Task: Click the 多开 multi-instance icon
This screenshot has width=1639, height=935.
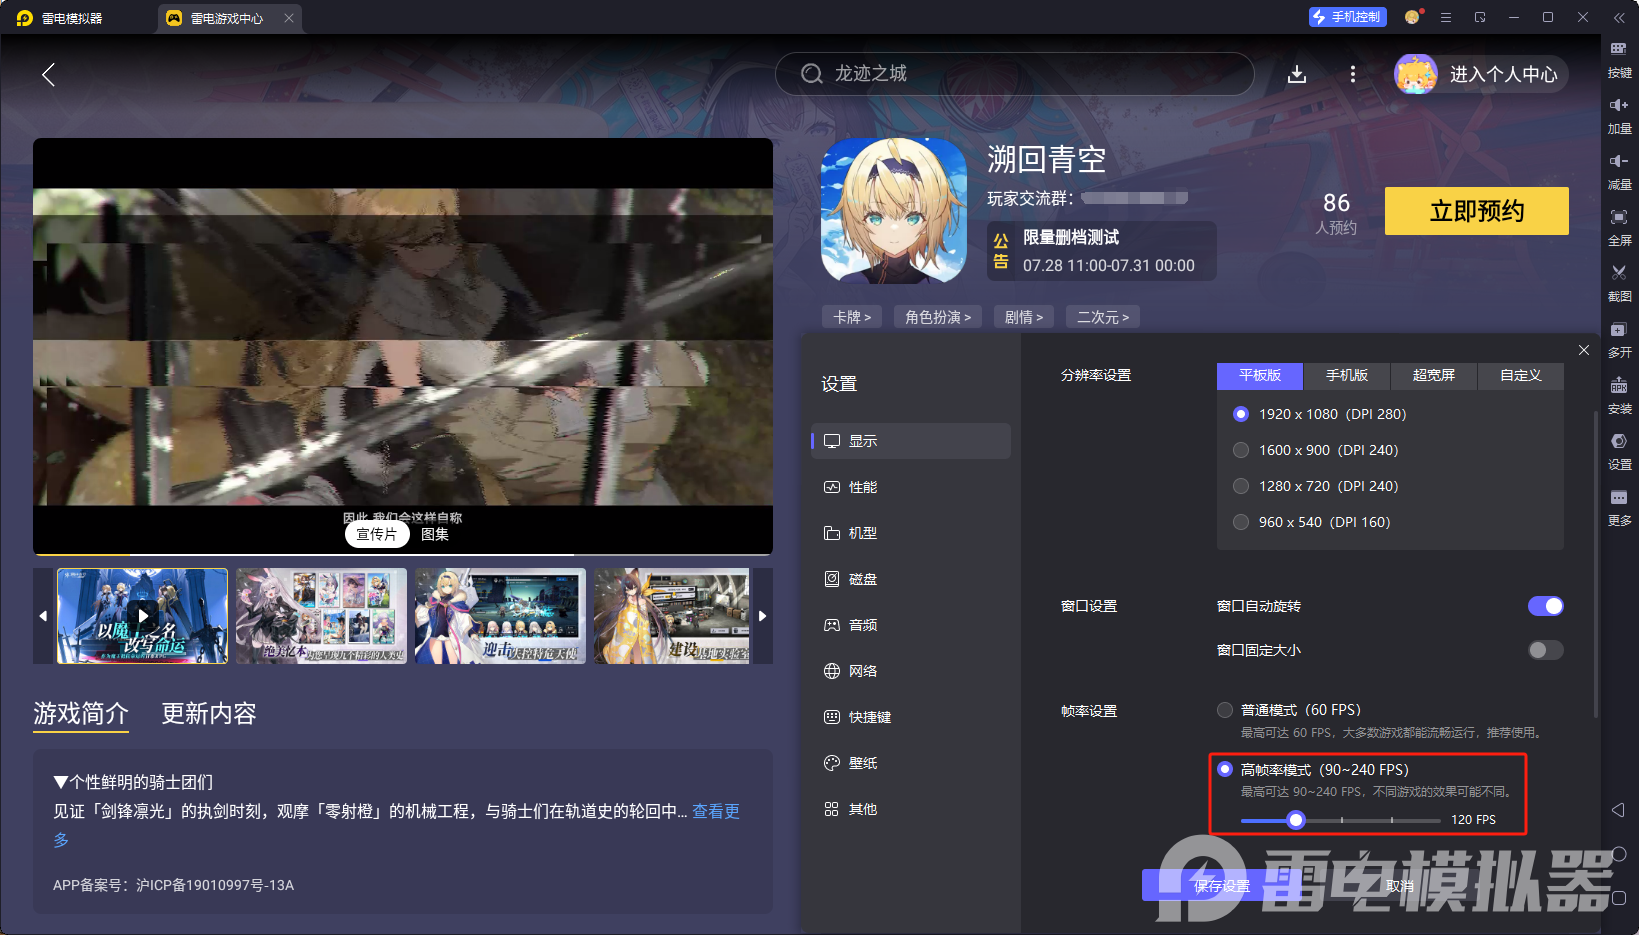Action: coord(1619,328)
